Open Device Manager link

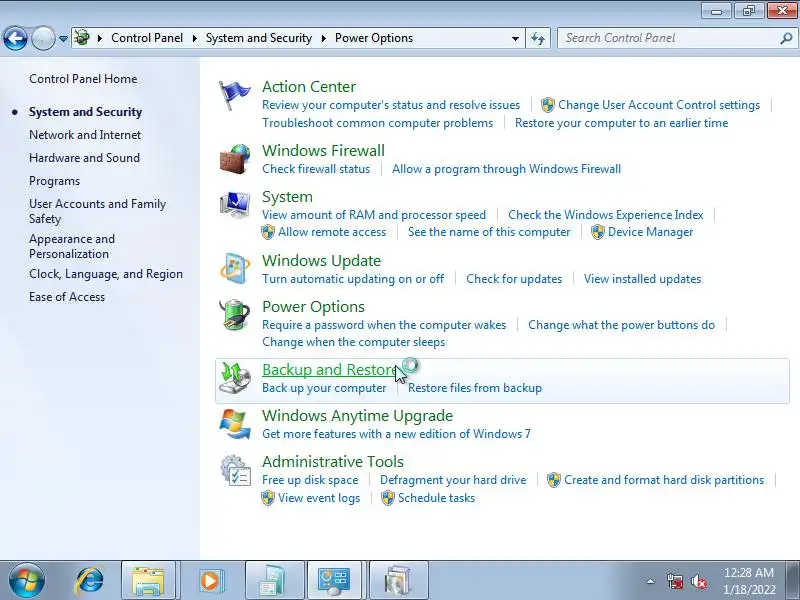651,232
